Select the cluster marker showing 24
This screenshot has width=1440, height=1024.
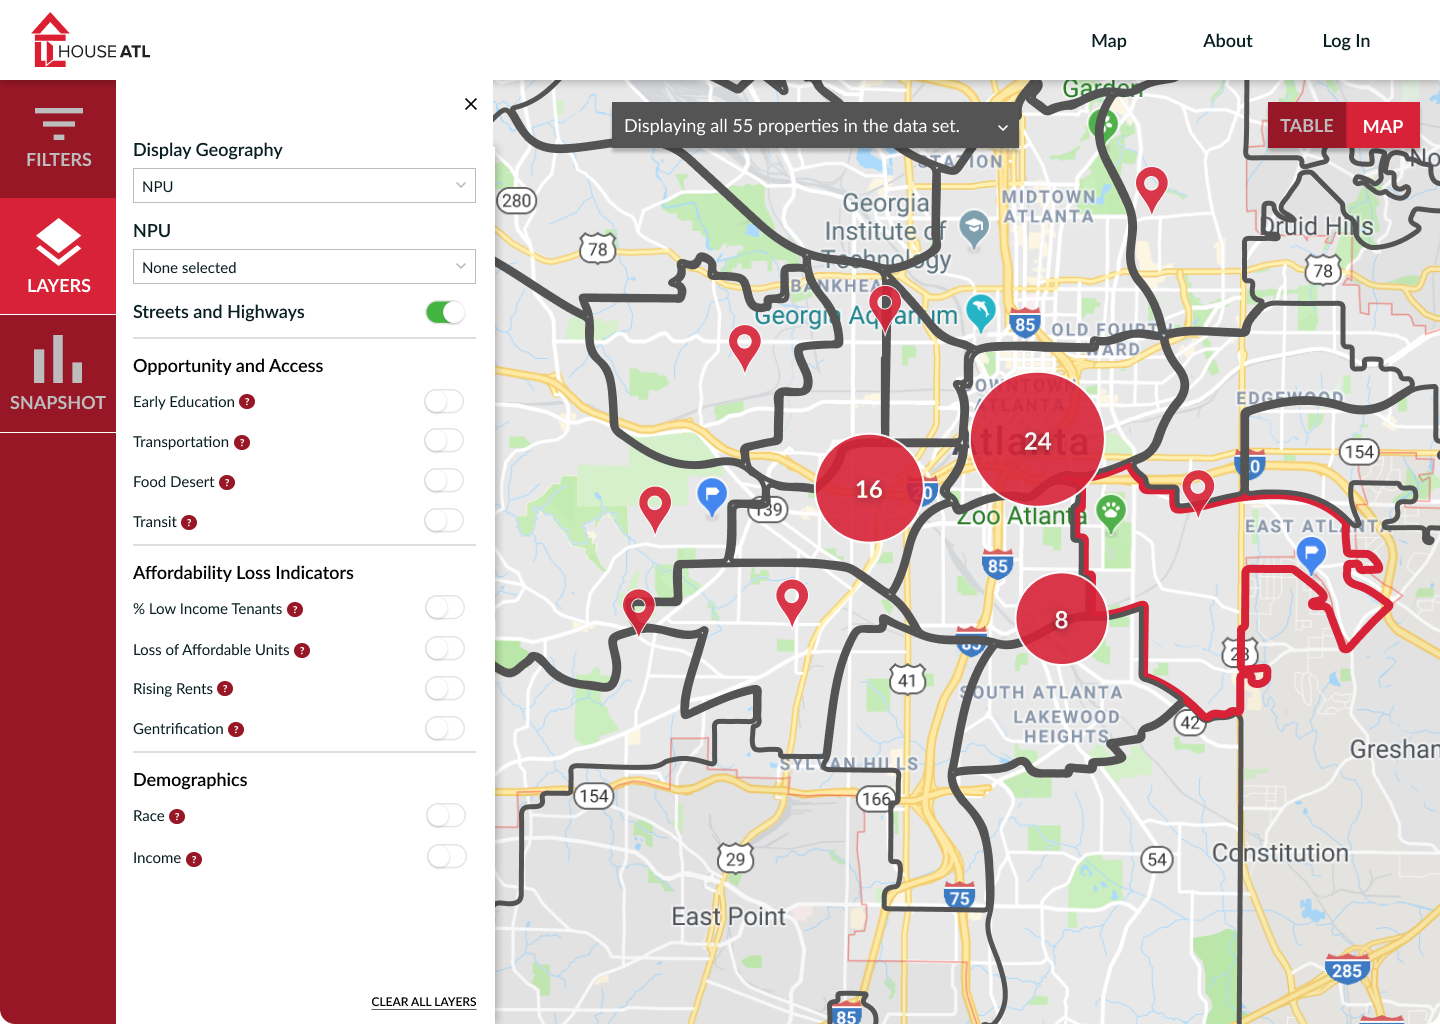(1037, 440)
